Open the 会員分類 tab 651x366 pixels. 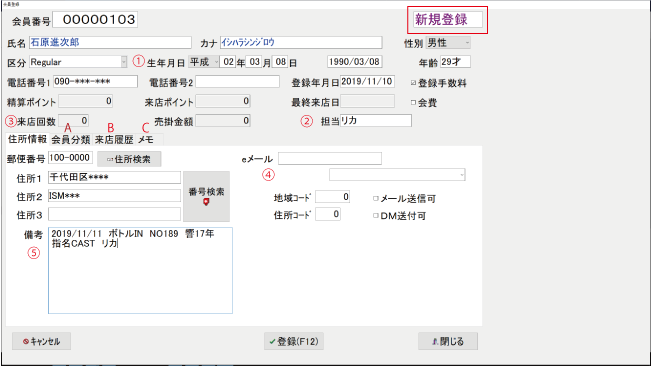coord(71,140)
